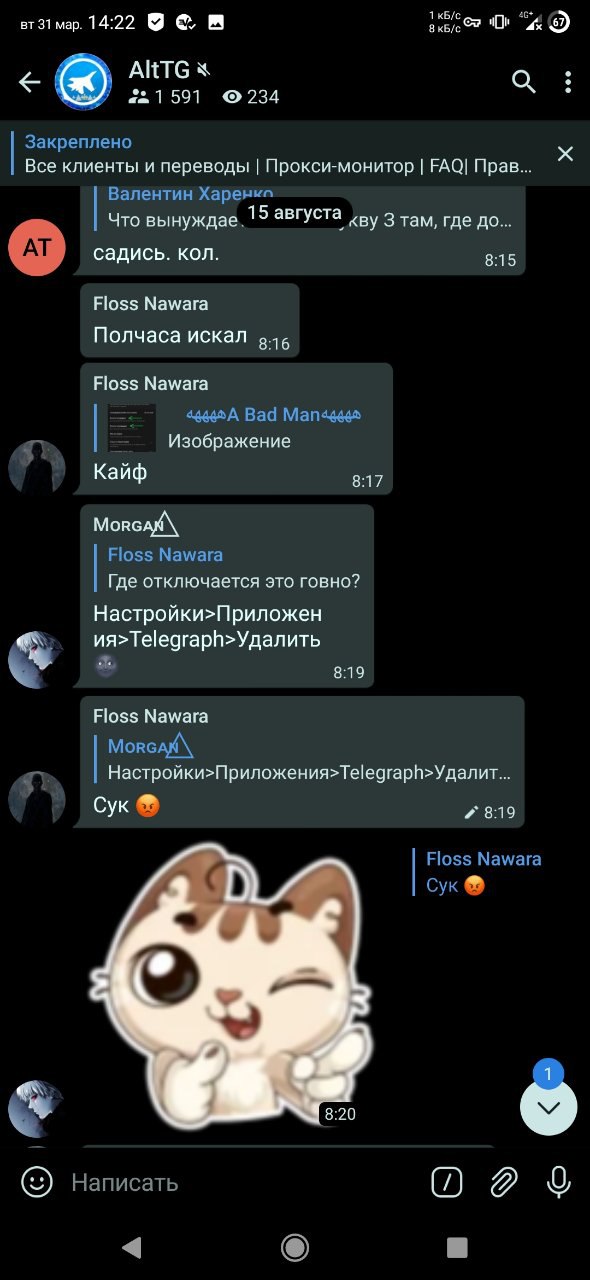Open pinned message Закреплено

coord(280,154)
